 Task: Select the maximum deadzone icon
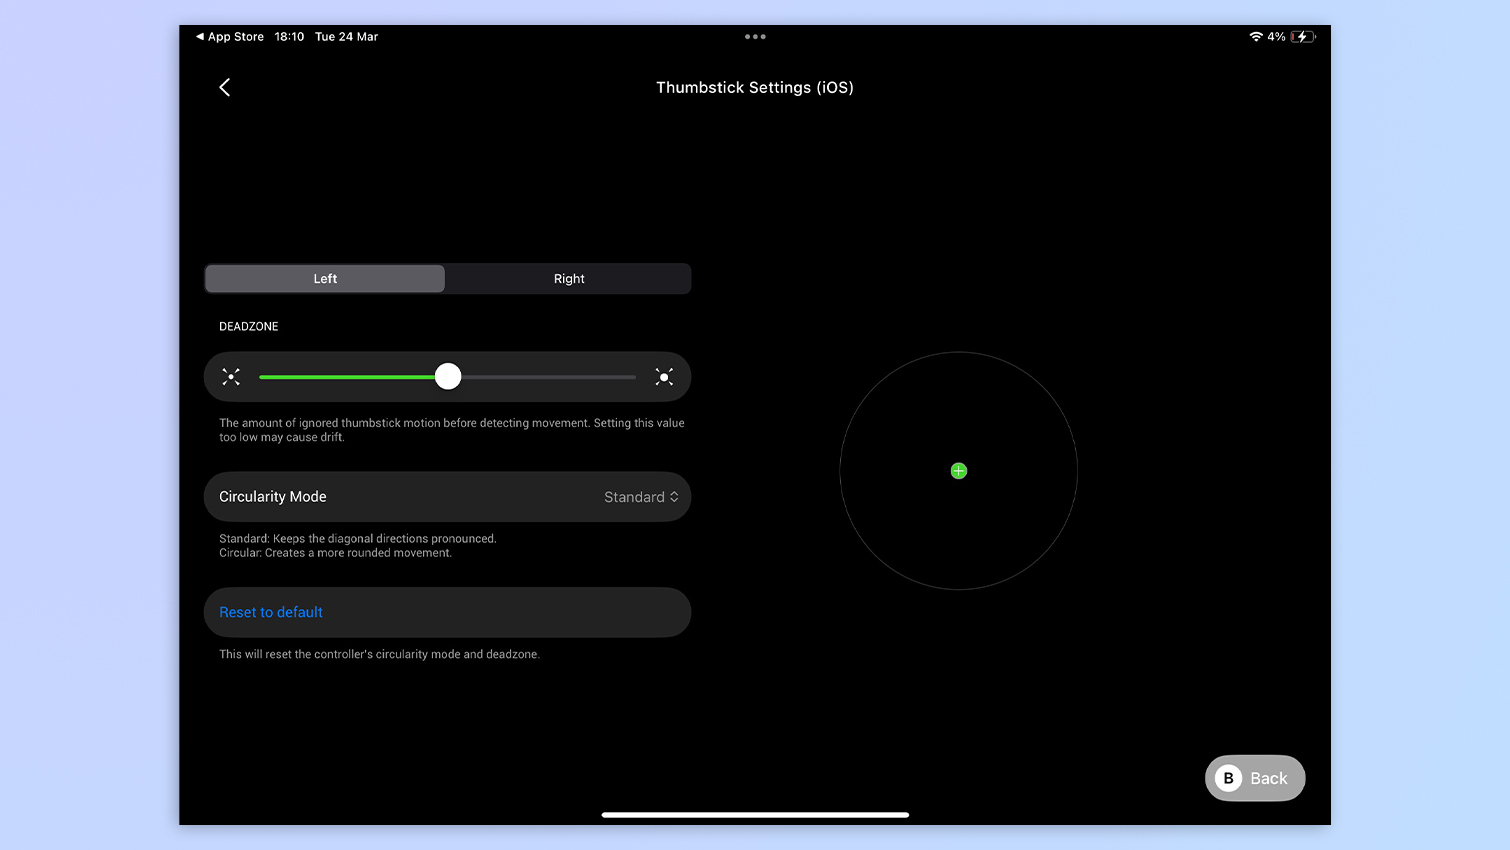664,377
